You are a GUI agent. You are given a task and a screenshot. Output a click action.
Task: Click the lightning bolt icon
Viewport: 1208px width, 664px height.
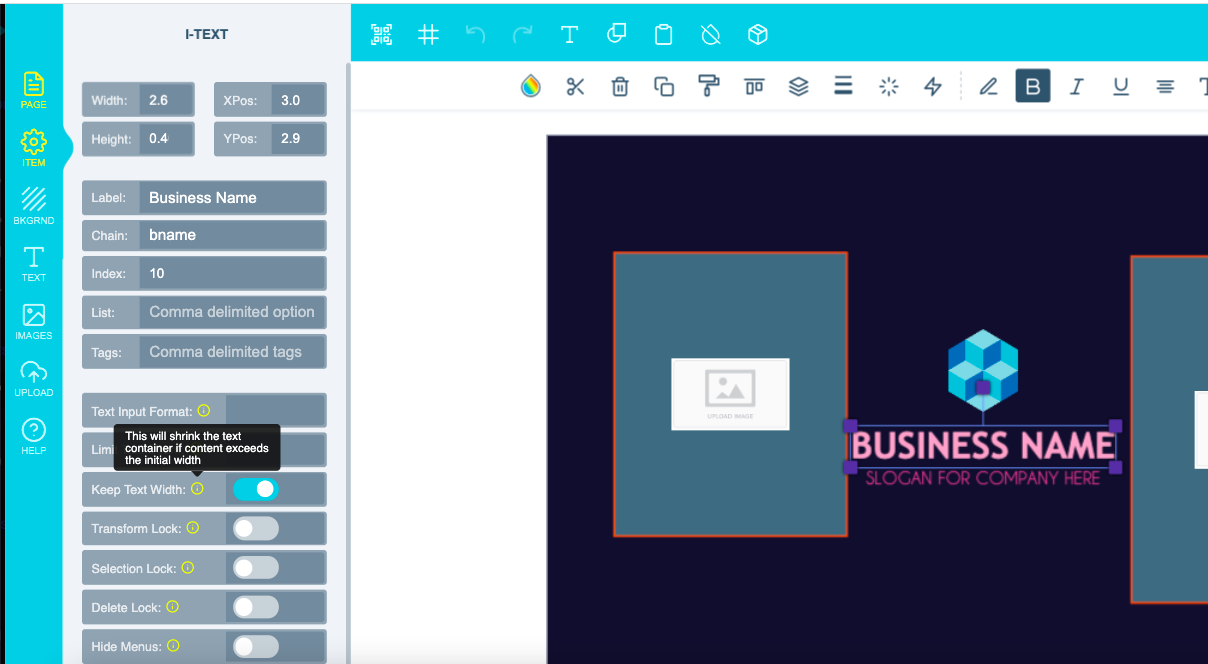(x=933, y=86)
